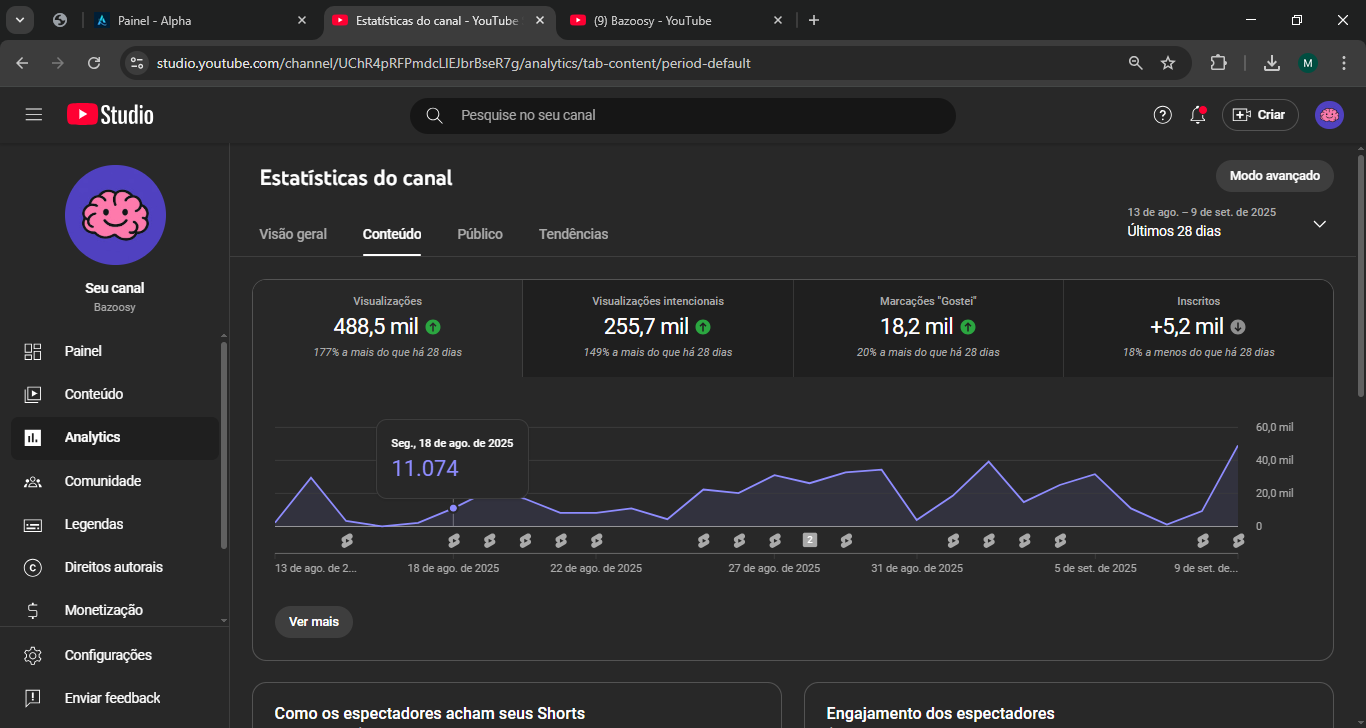Click the video marker labeled 2 on the timeline
Screen dimensions: 1366x728
[810, 540]
